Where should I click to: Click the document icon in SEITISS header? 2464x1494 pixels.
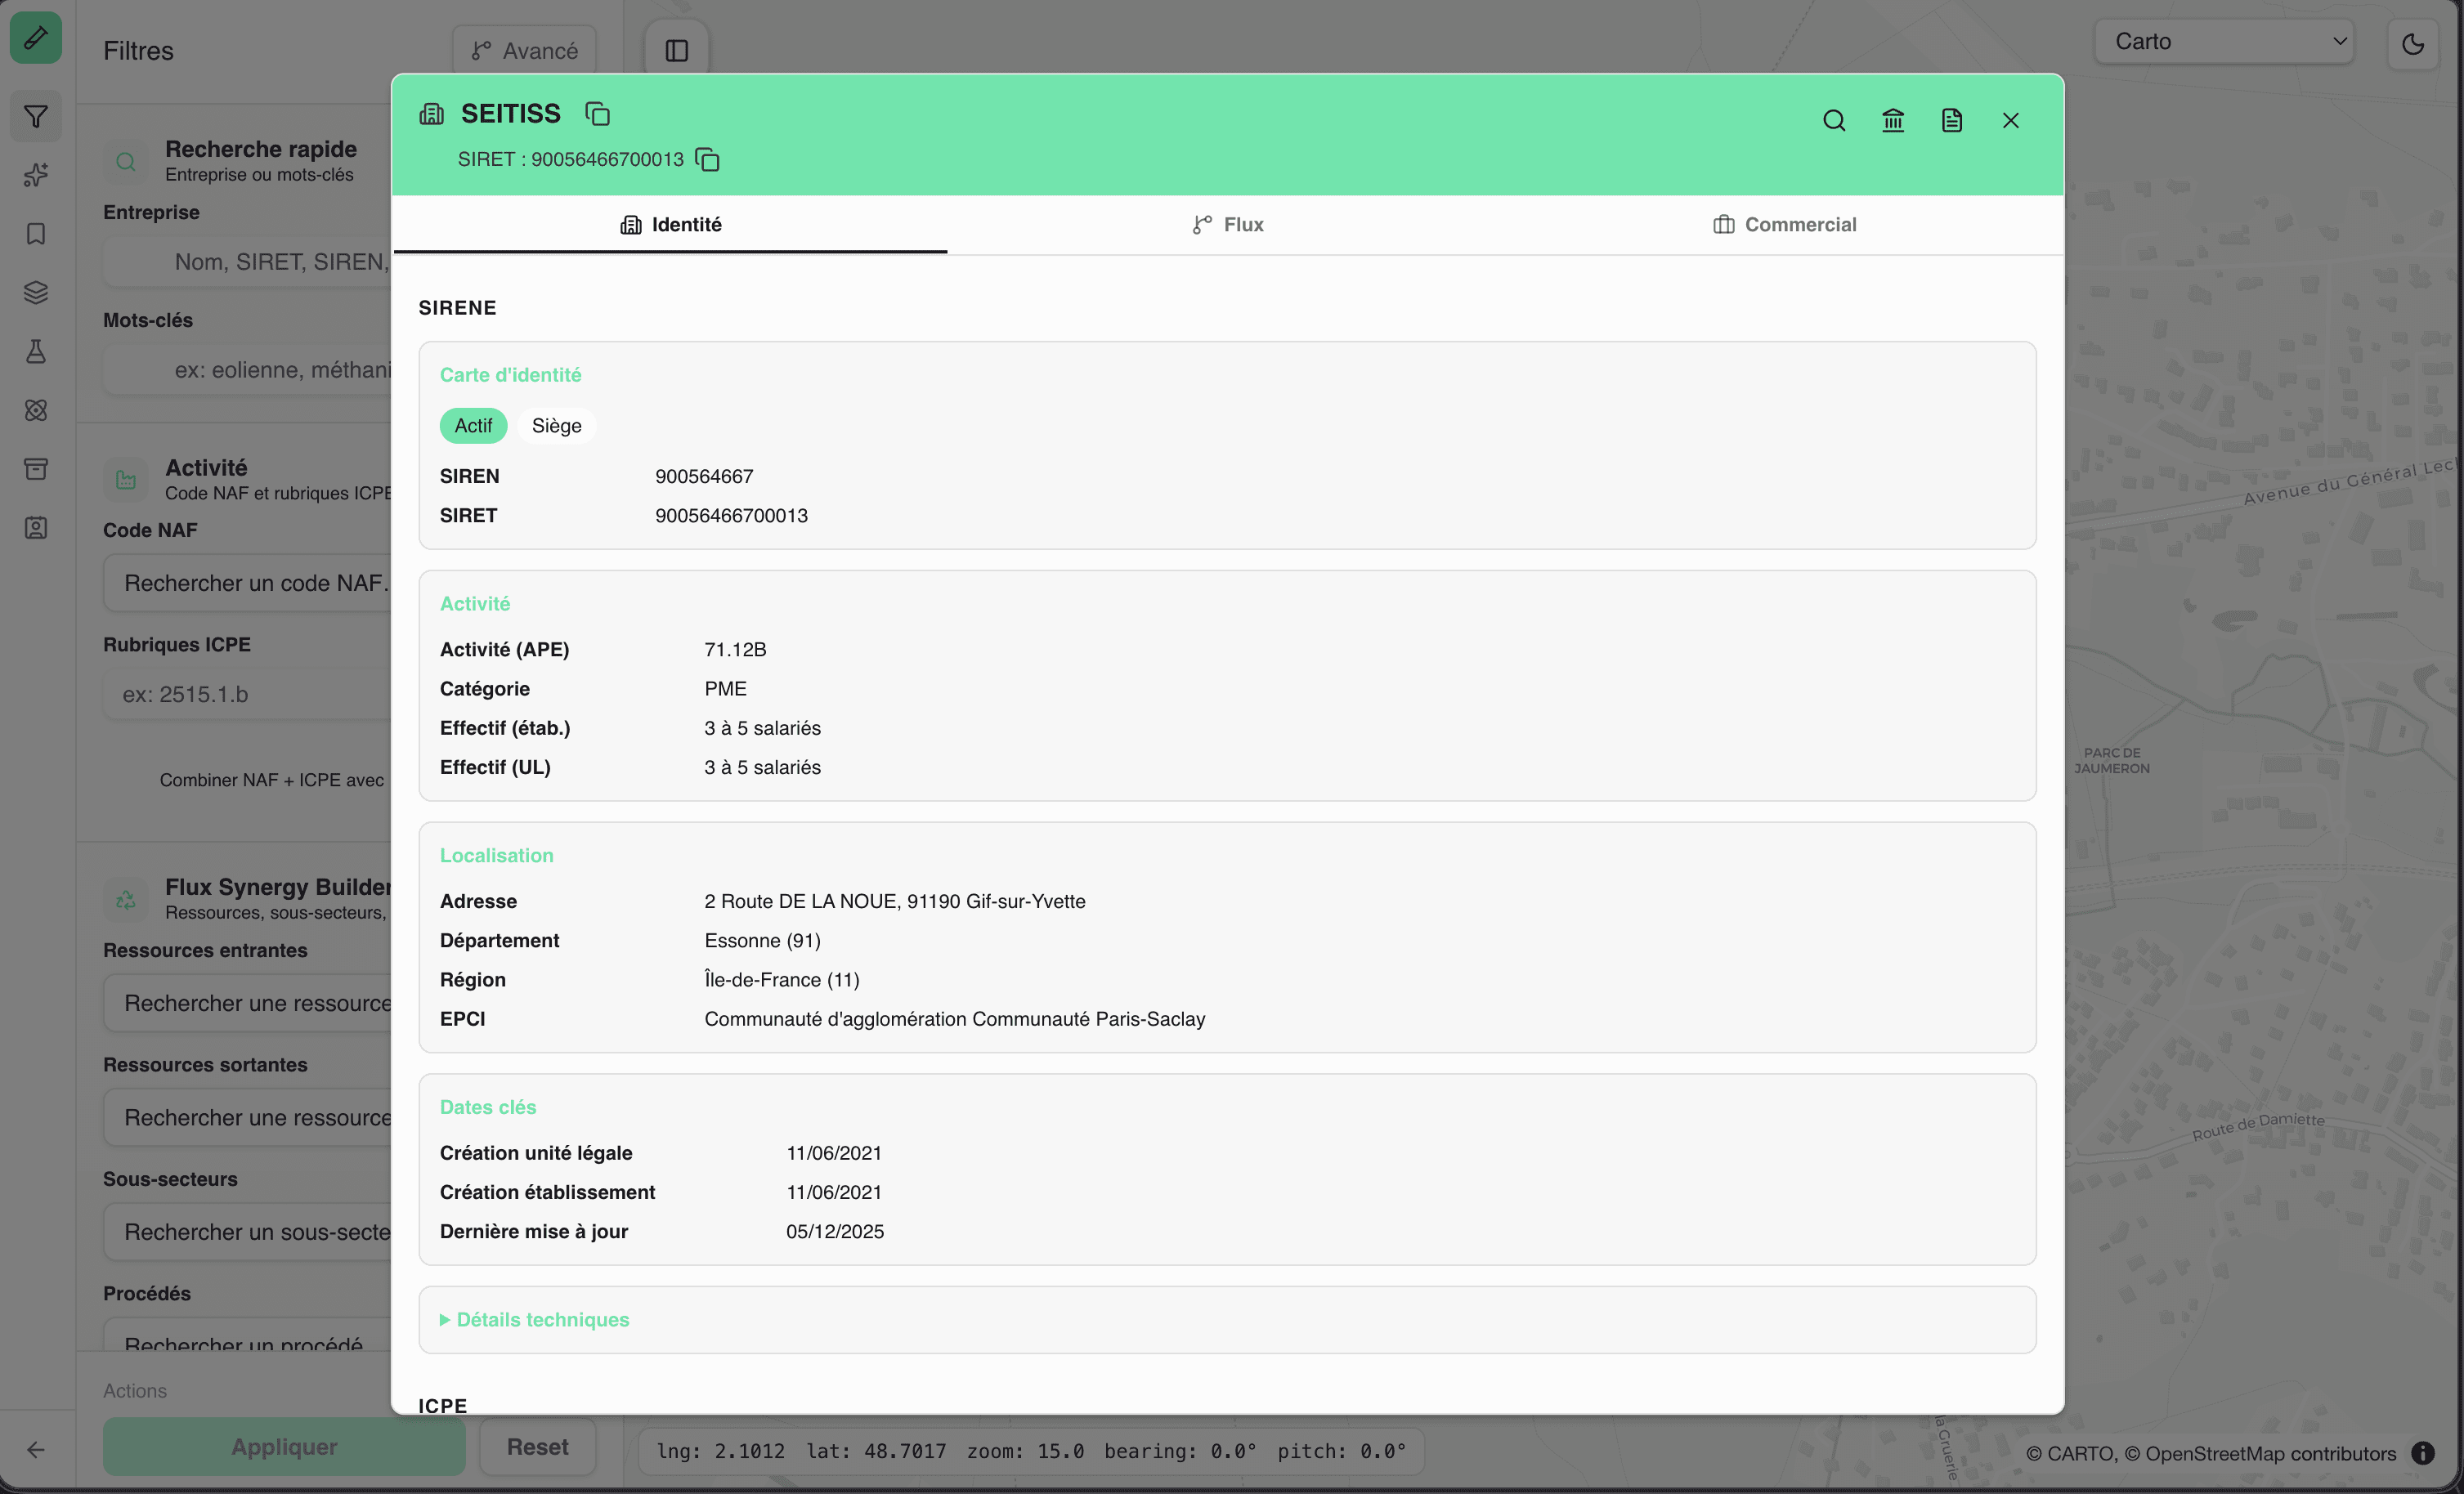(x=1951, y=121)
